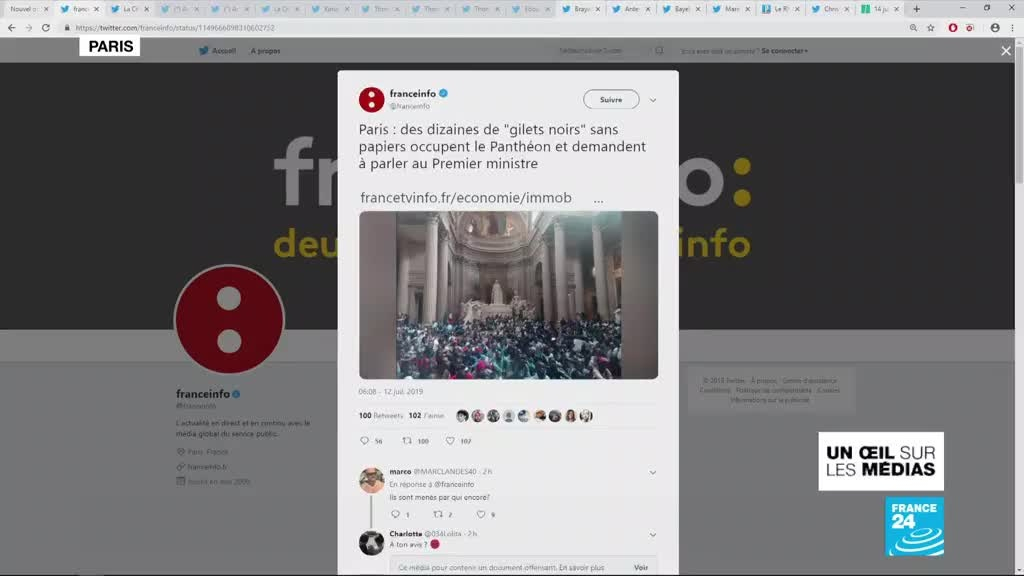Screen dimensions: 1024x576
Task: Close the tweet overlay with the X
Action: pos(1006,51)
